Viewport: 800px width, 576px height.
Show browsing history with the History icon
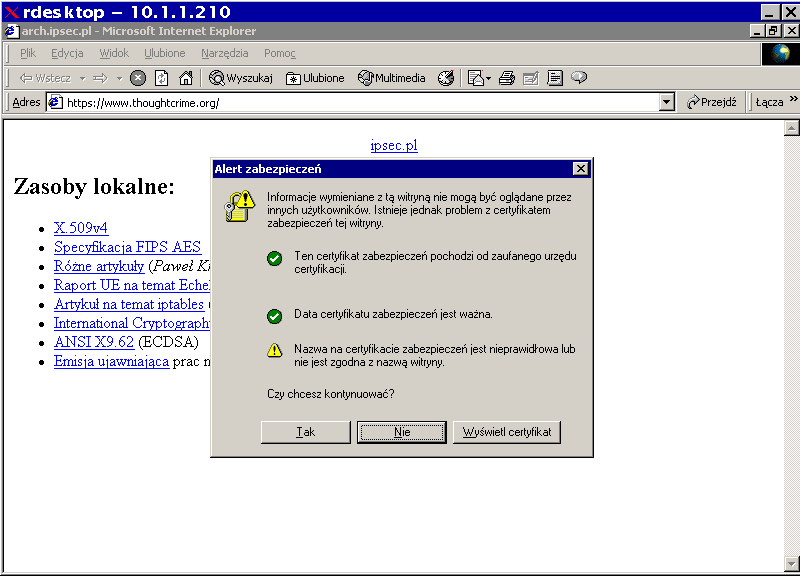tap(445, 78)
